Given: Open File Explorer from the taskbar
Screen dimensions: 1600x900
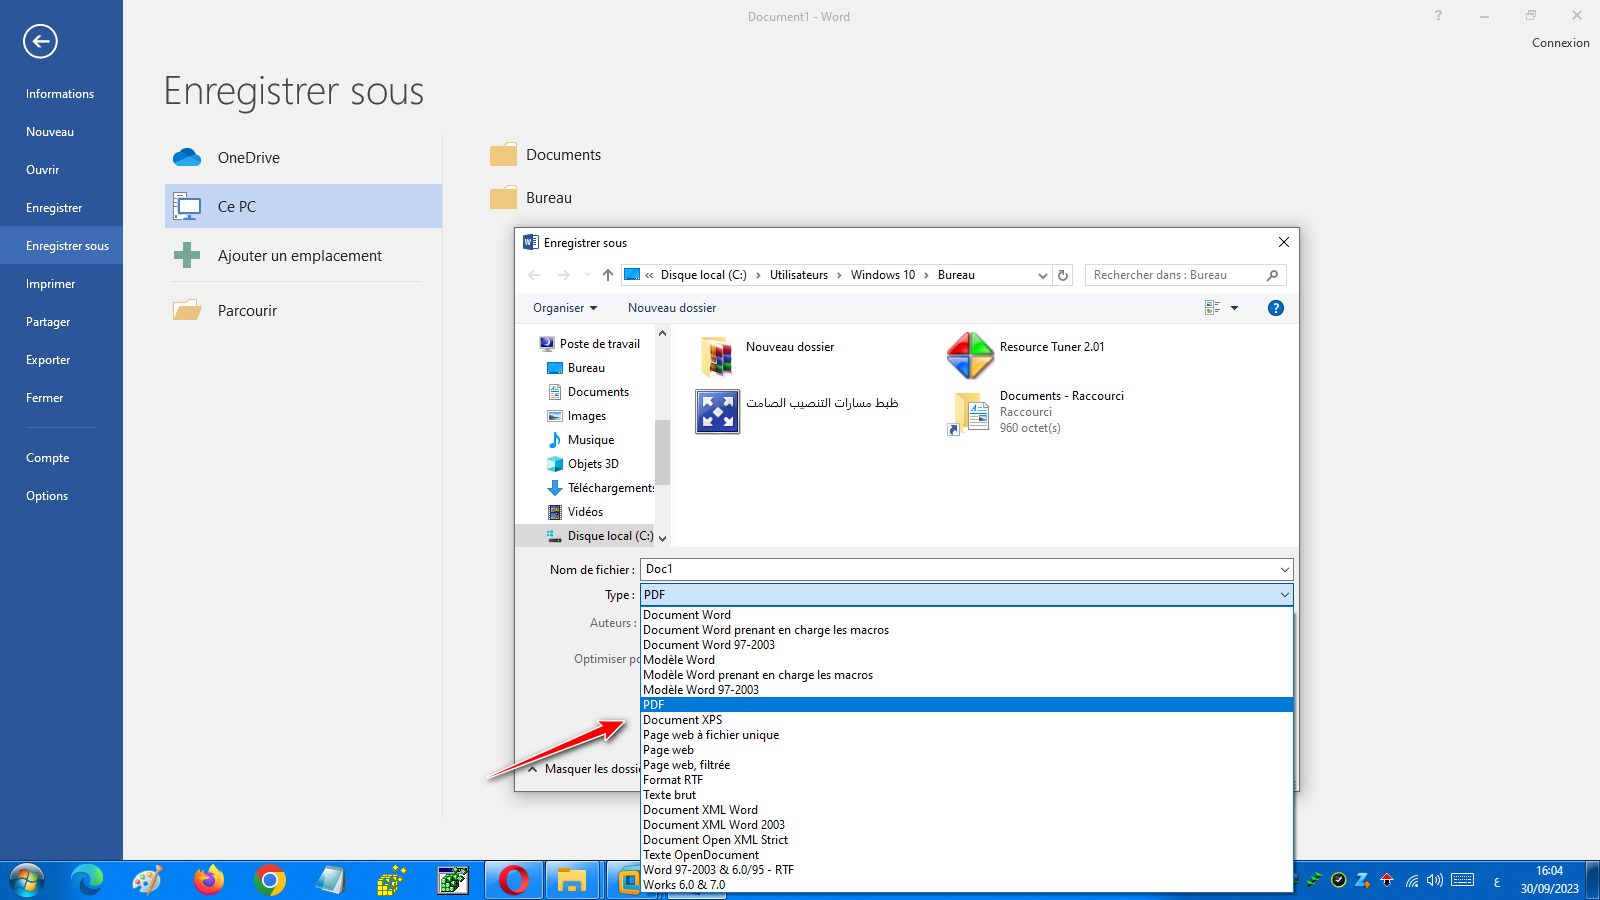Looking at the screenshot, I should coord(572,880).
